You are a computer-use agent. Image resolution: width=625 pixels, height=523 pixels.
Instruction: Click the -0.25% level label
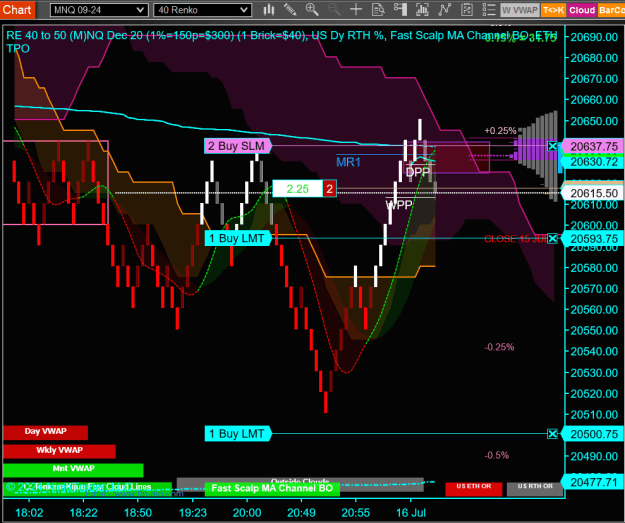click(499, 347)
